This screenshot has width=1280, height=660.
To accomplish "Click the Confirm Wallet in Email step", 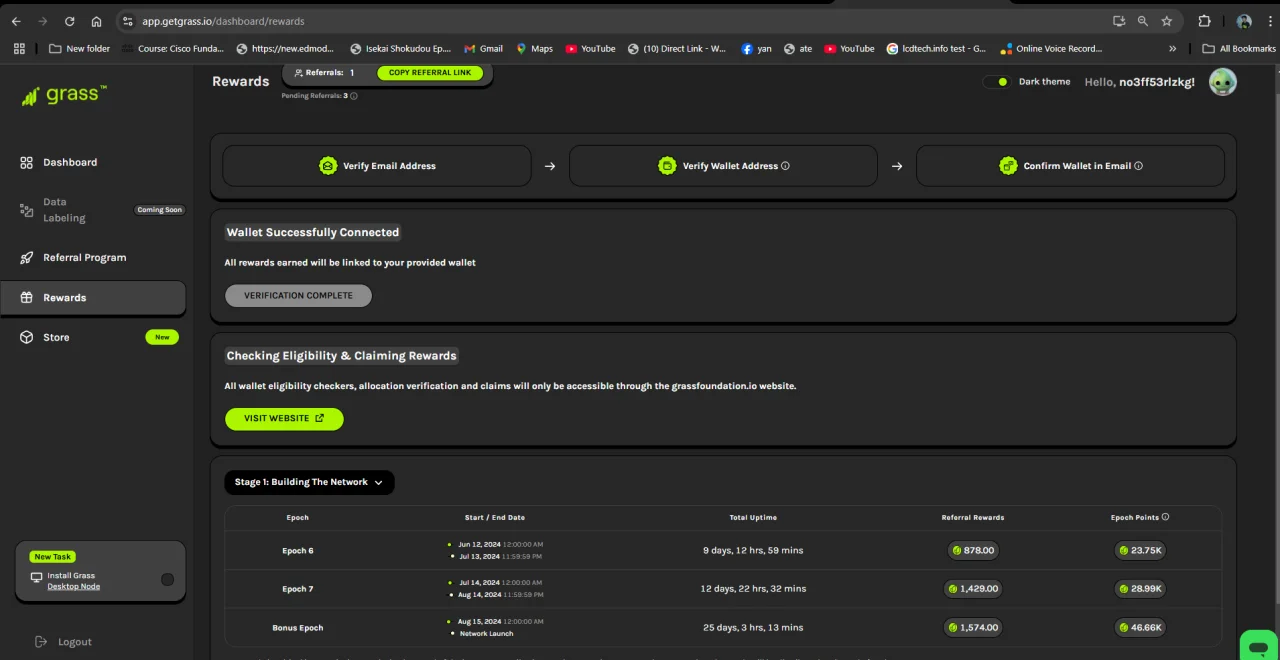I will click(x=1070, y=166).
